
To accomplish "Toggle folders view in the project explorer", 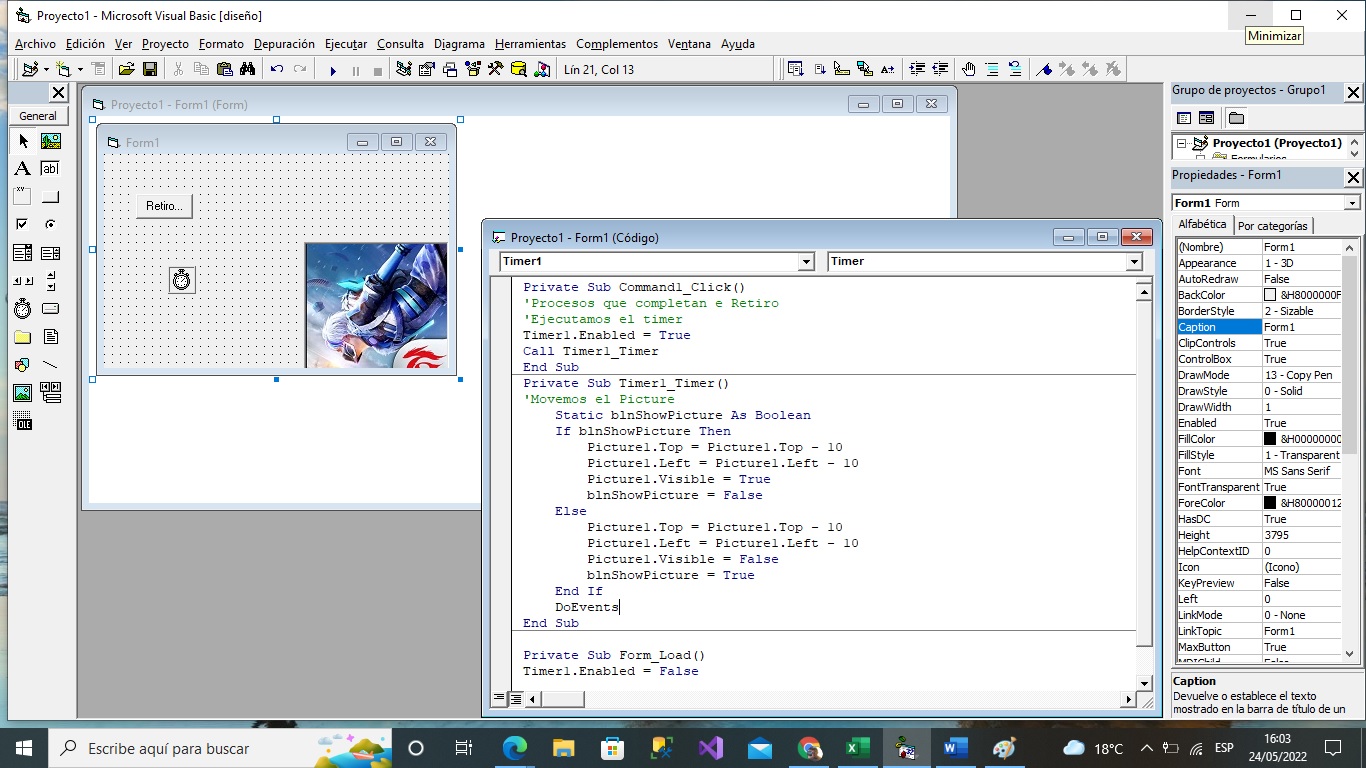I will tap(1236, 118).
